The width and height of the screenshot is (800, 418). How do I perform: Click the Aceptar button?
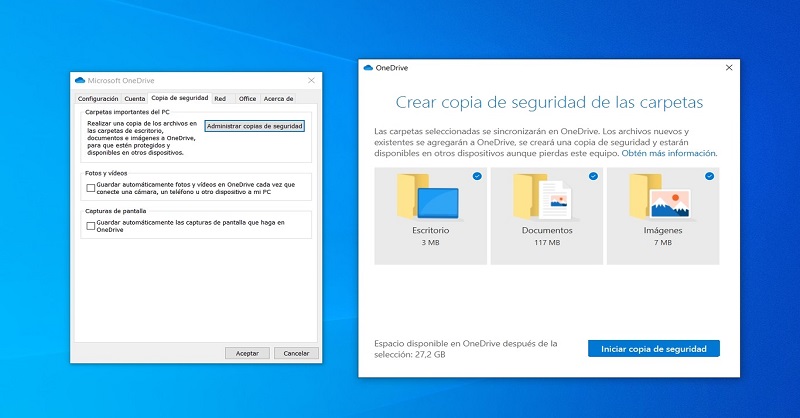pyautogui.click(x=247, y=353)
